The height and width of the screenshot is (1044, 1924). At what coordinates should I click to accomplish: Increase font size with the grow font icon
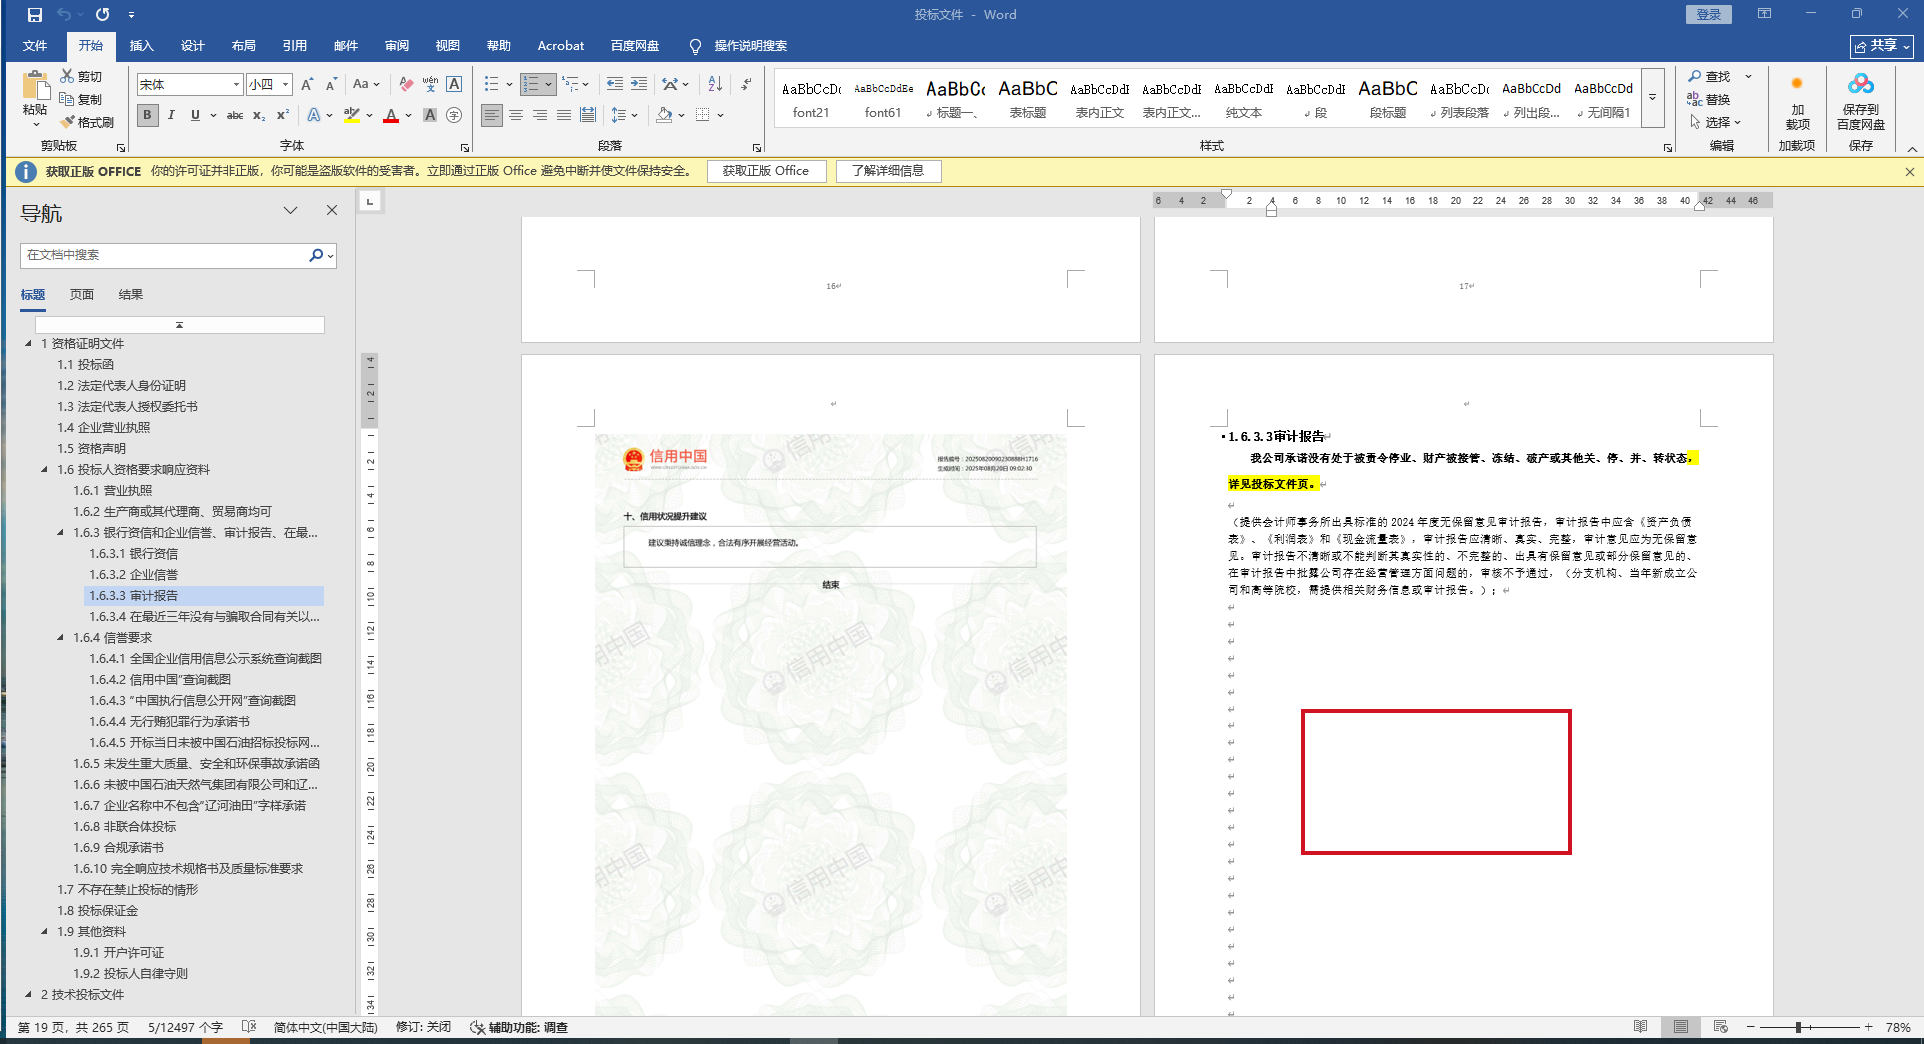click(307, 85)
